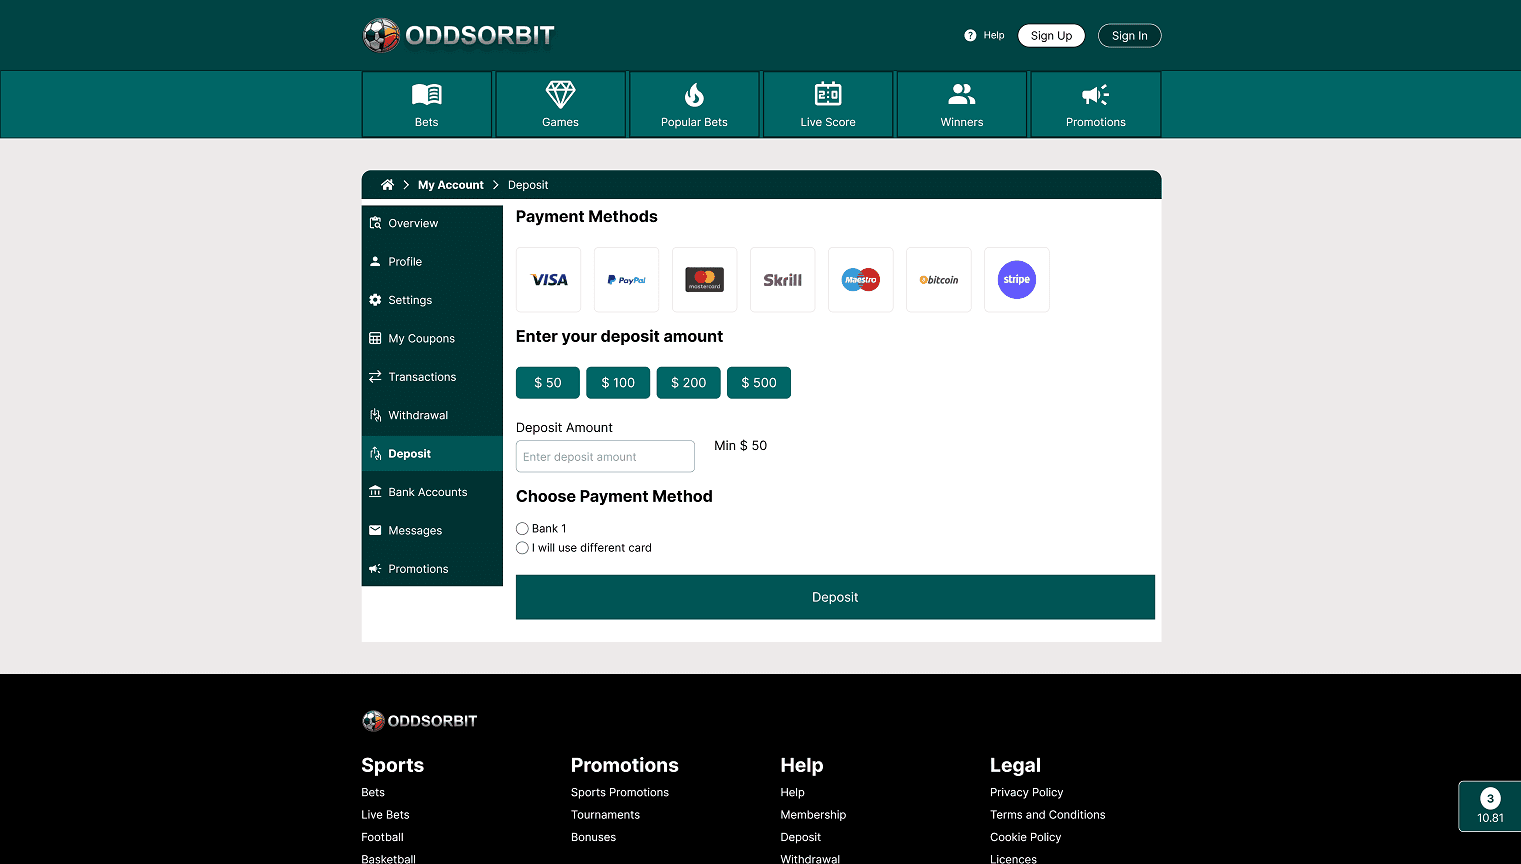The width and height of the screenshot is (1521, 864).
Task: Open Live Bets footer link
Action: pyautogui.click(x=385, y=815)
